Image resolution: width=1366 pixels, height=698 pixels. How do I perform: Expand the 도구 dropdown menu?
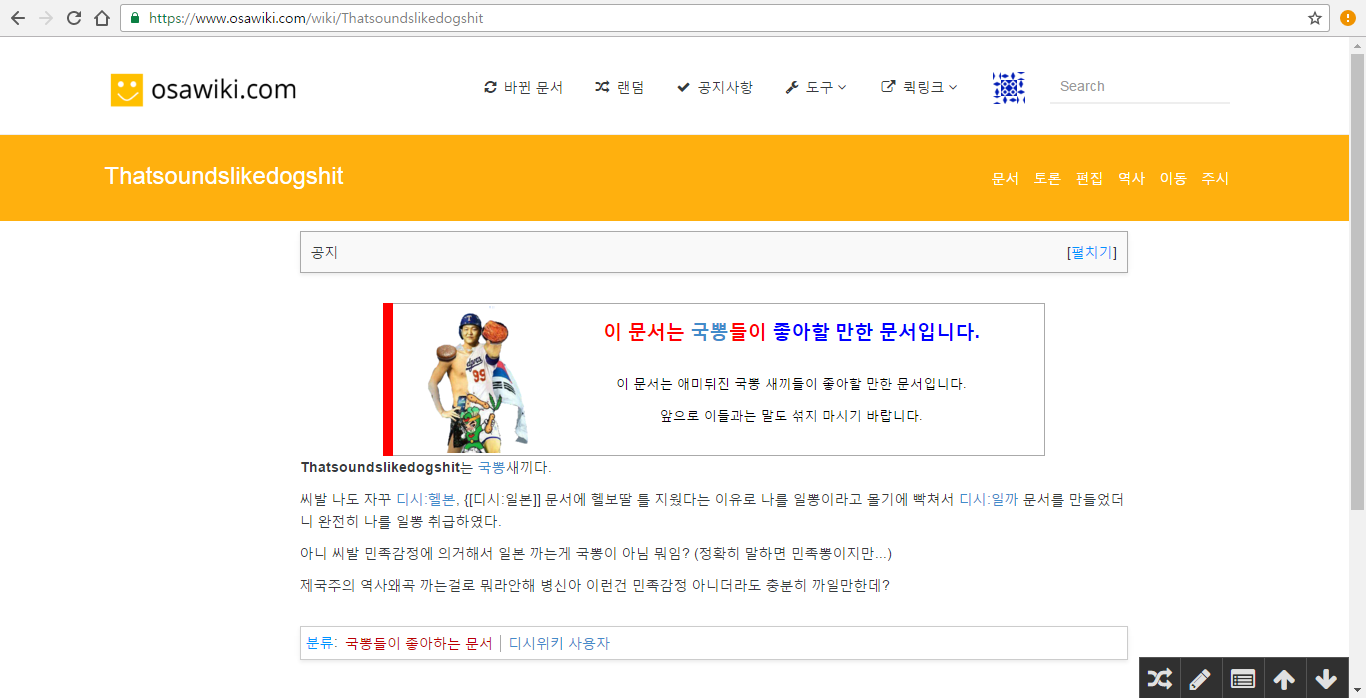click(x=816, y=88)
